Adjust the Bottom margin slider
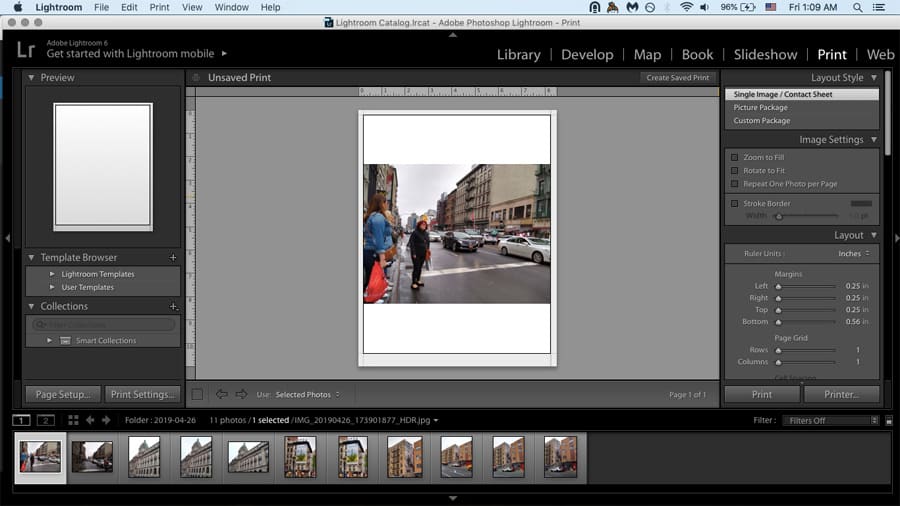Image resolution: width=900 pixels, height=506 pixels. coord(779,322)
